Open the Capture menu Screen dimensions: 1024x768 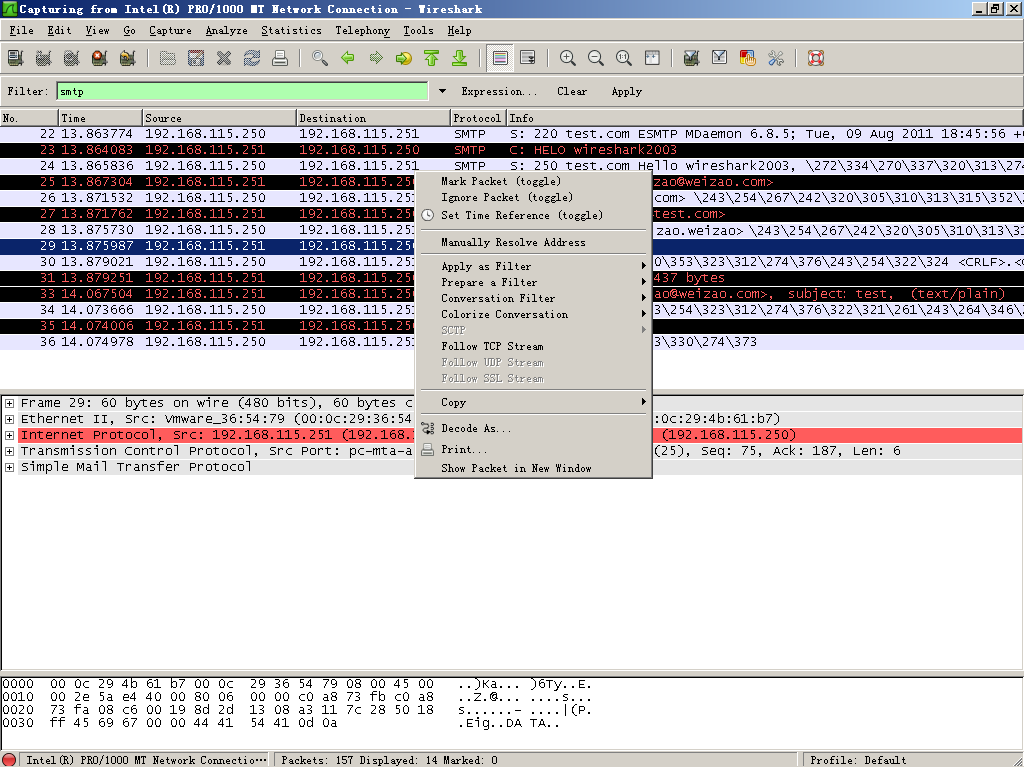tap(170, 31)
